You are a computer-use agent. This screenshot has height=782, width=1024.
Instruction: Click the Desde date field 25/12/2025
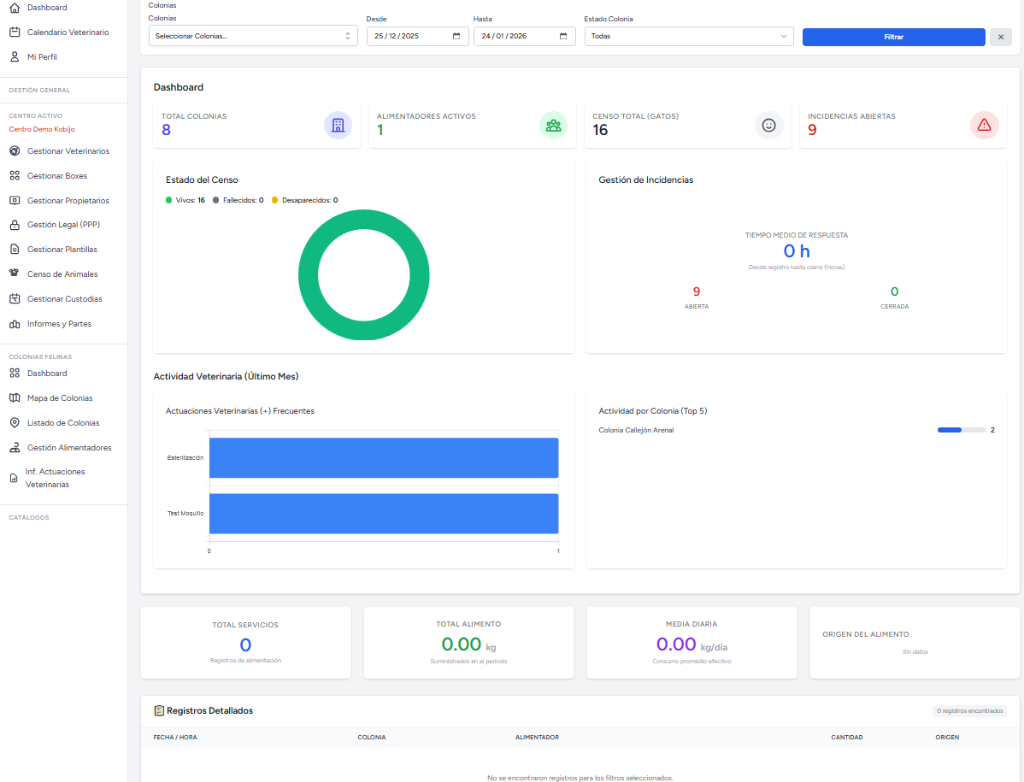[417, 36]
